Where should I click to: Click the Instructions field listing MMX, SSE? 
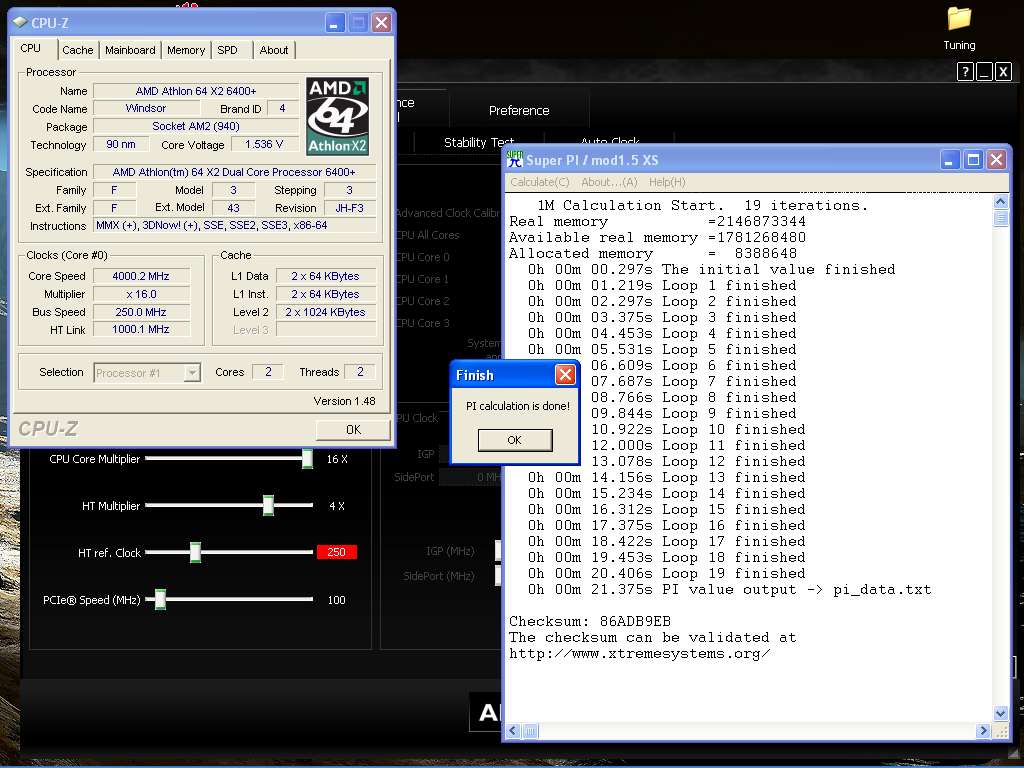pos(235,225)
